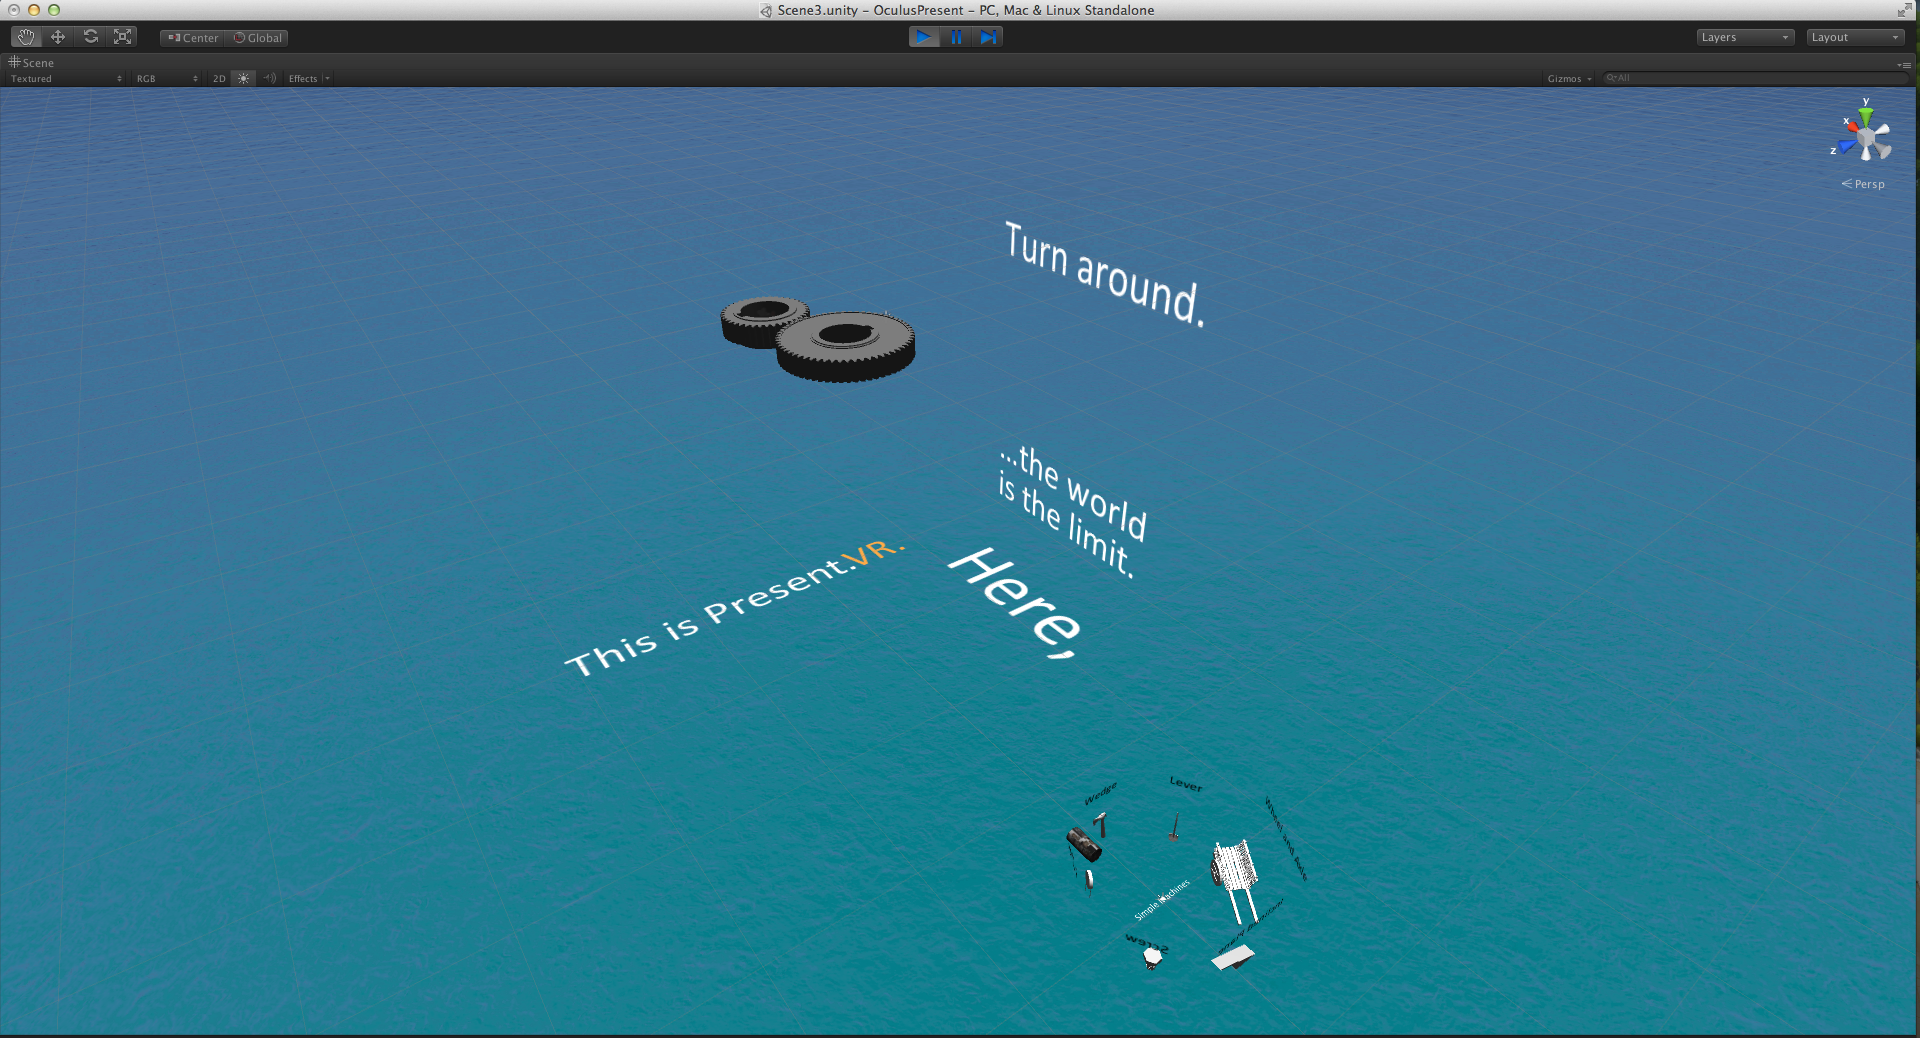The height and width of the screenshot is (1038, 1920).
Task: Toggle the Global handle rotation button
Action: click(258, 38)
